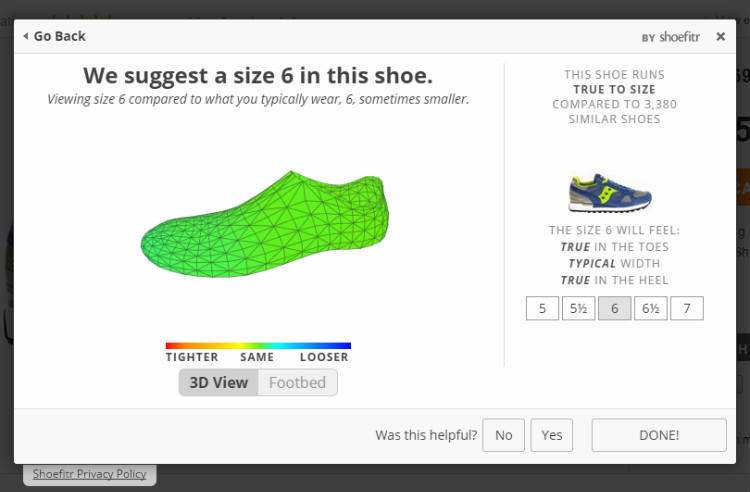The height and width of the screenshot is (492, 750).
Task: Select size 5
Action: (542, 309)
